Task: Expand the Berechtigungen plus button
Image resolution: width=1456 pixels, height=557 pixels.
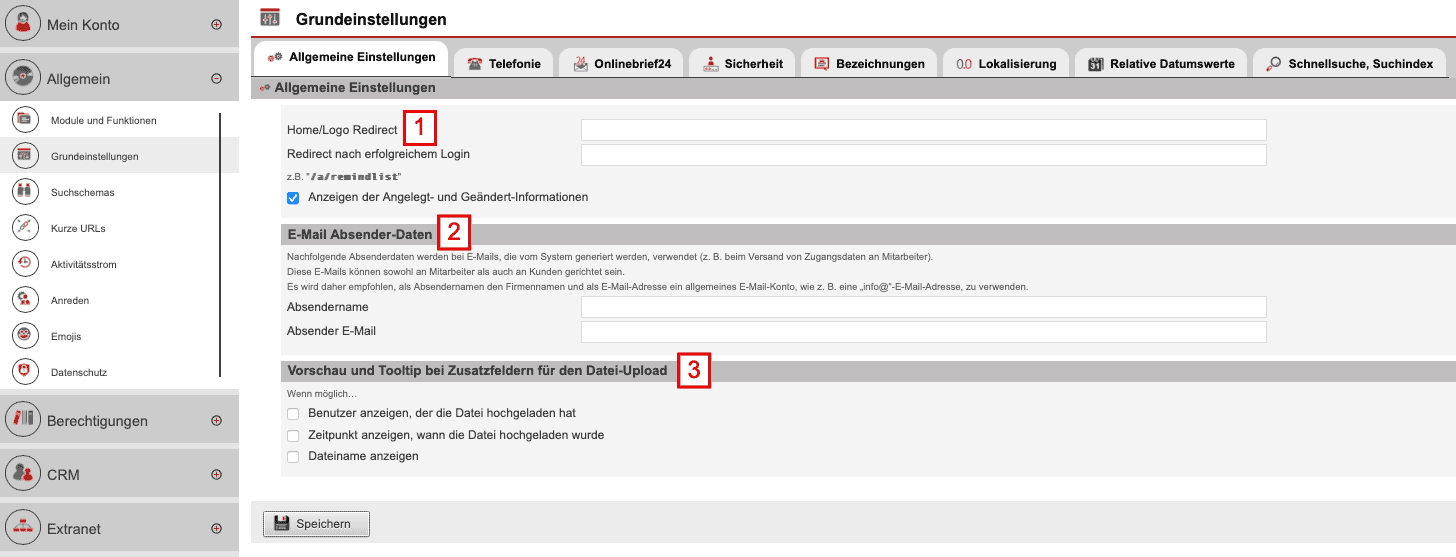Action: click(216, 421)
